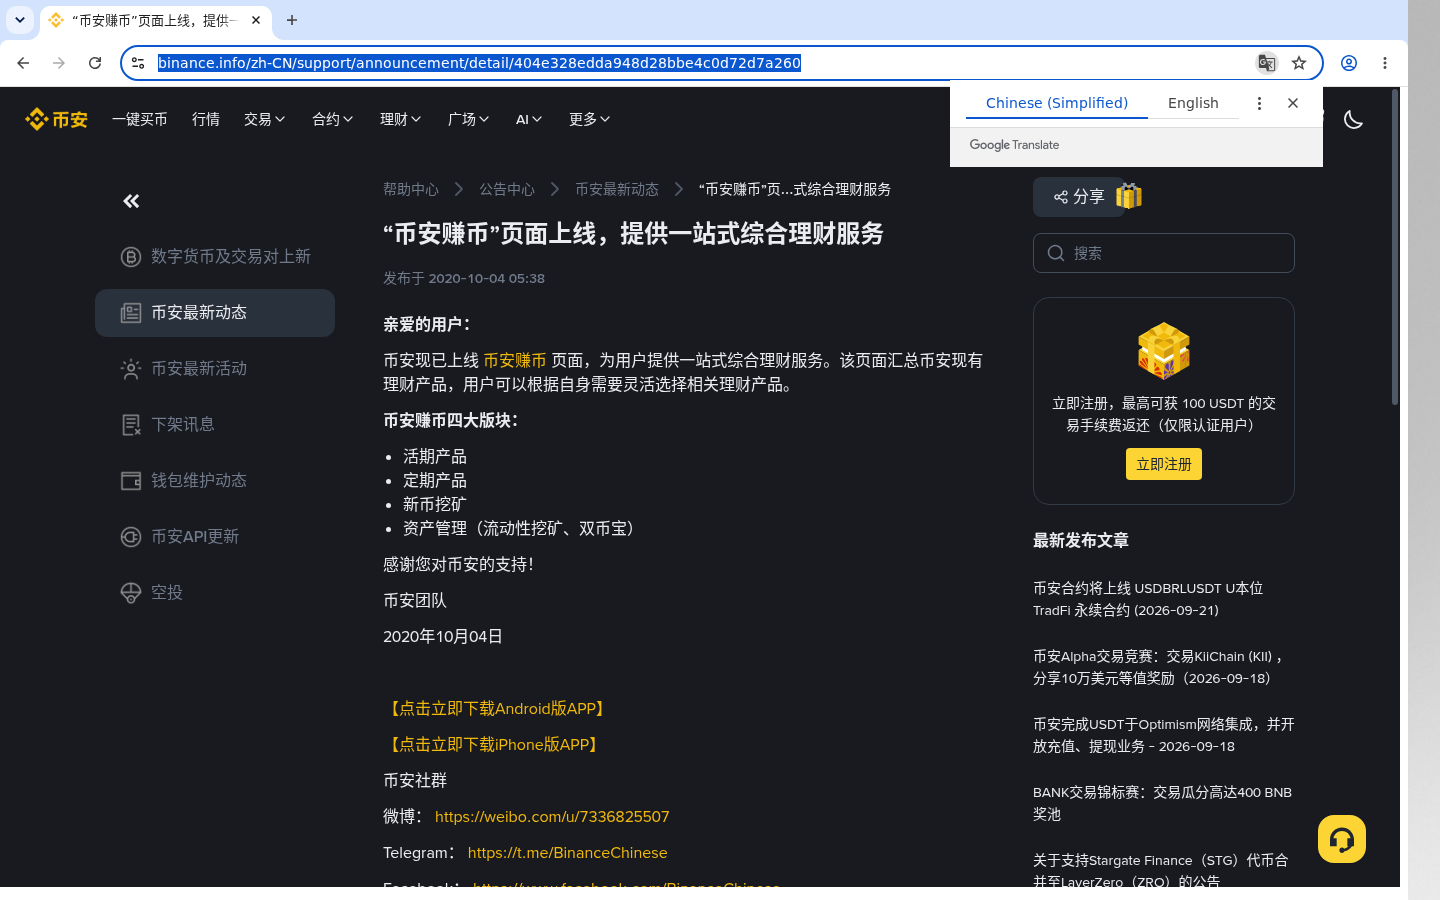This screenshot has height=900, width=1440.
Task: Collapse sidebar with double-chevron icon
Action: click(x=131, y=201)
